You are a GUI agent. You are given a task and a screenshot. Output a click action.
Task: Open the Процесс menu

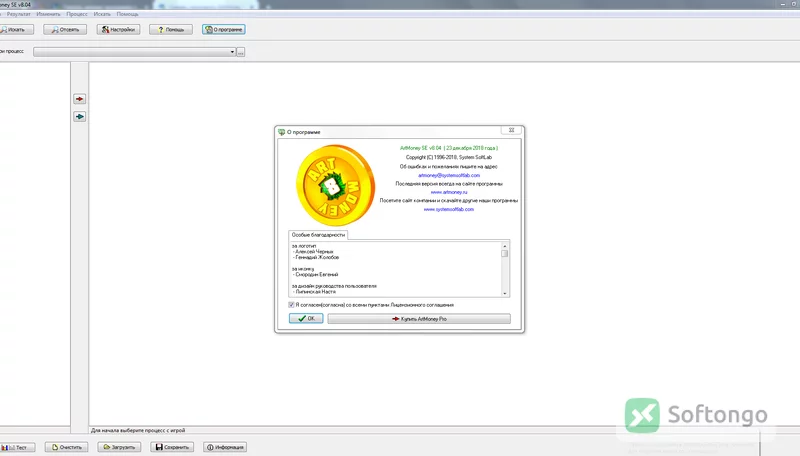click(77, 14)
